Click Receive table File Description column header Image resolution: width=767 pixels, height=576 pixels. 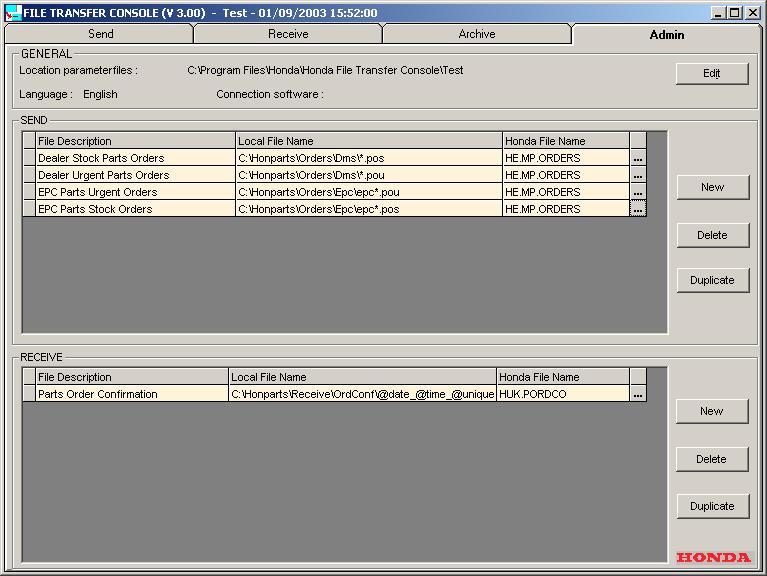pyautogui.click(x=132, y=377)
